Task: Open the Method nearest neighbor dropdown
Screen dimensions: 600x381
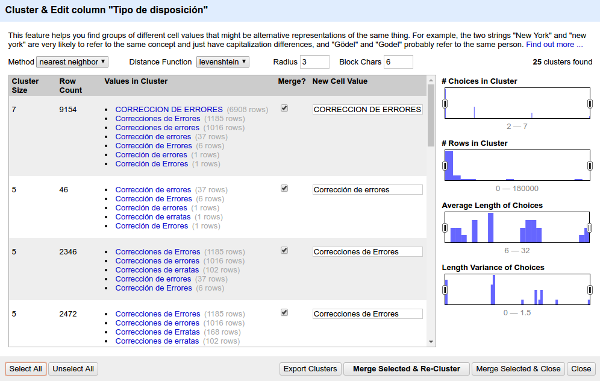Action: pyautogui.click(x=72, y=62)
